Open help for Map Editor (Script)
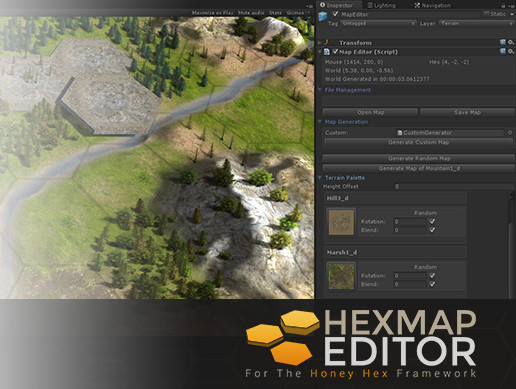This screenshot has width=516, height=389. click(x=503, y=51)
